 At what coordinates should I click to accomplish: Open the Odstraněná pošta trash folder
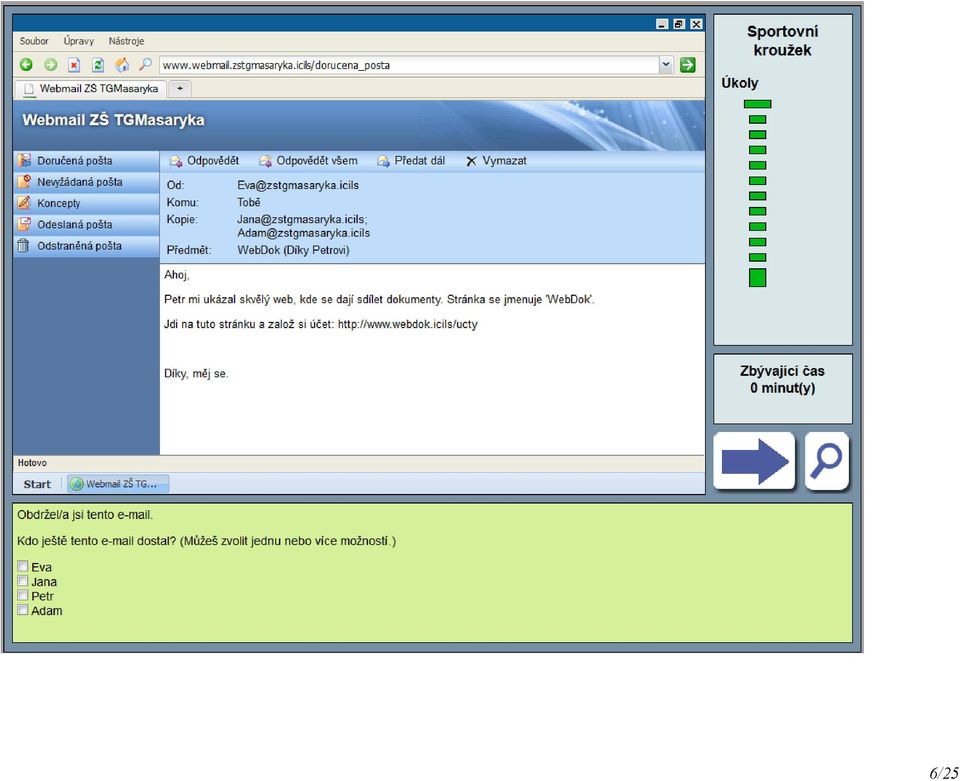(x=86, y=246)
